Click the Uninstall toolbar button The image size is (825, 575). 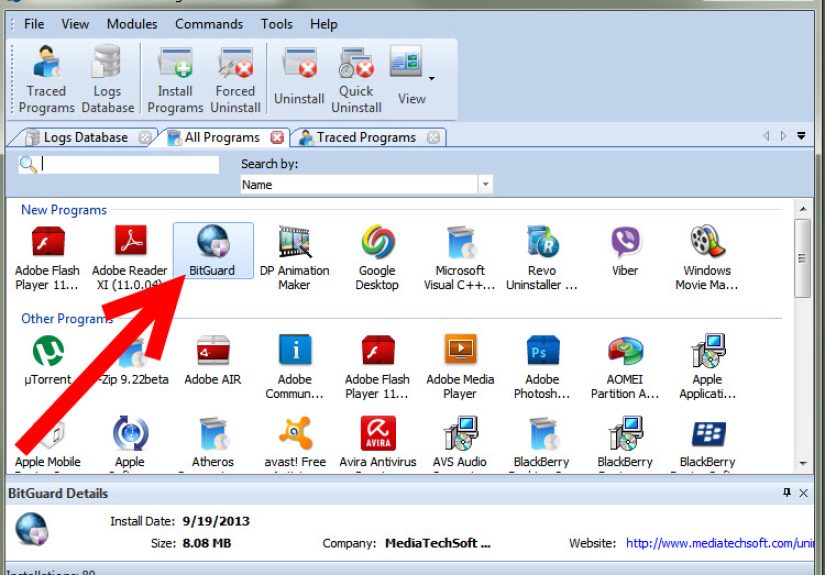[x=299, y=78]
